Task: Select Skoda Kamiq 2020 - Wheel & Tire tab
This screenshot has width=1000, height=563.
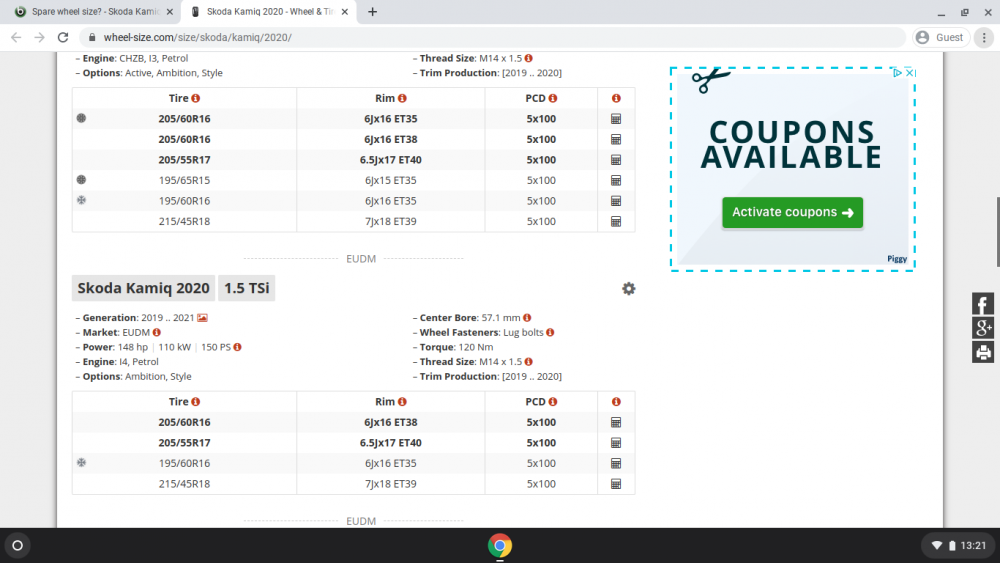Action: pyautogui.click(x=269, y=11)
